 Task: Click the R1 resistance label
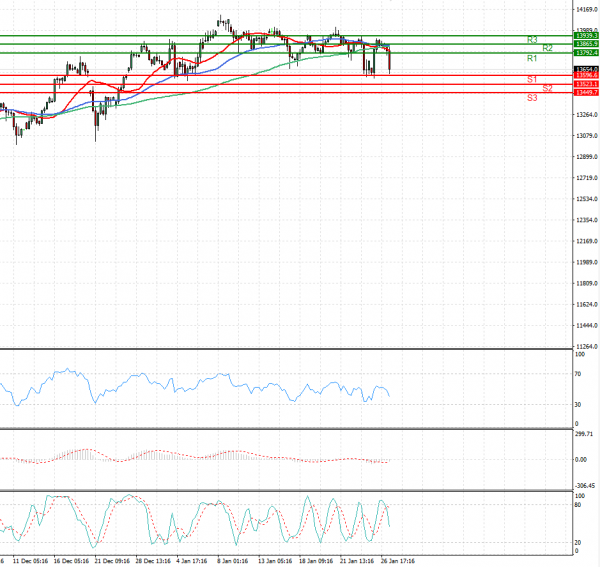pos(532,59)
